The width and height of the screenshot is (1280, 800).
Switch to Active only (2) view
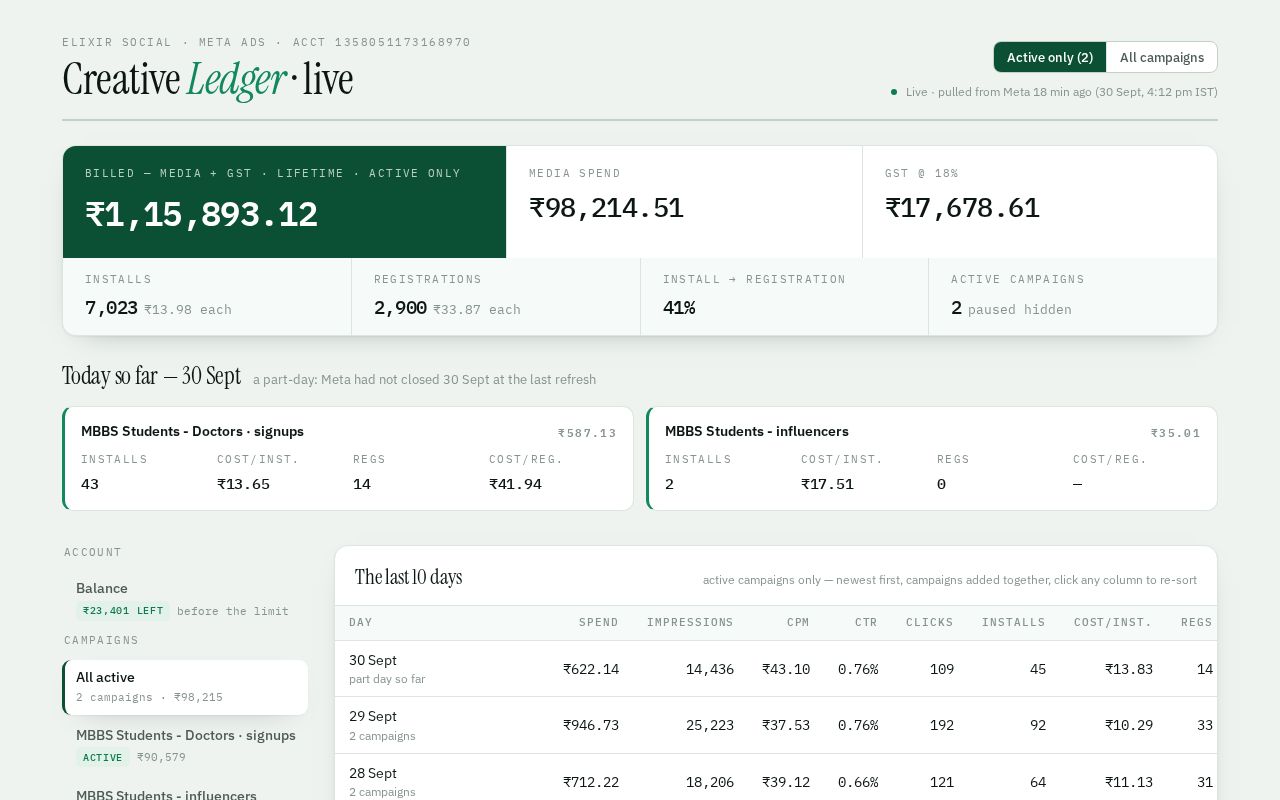(1050, 57)
